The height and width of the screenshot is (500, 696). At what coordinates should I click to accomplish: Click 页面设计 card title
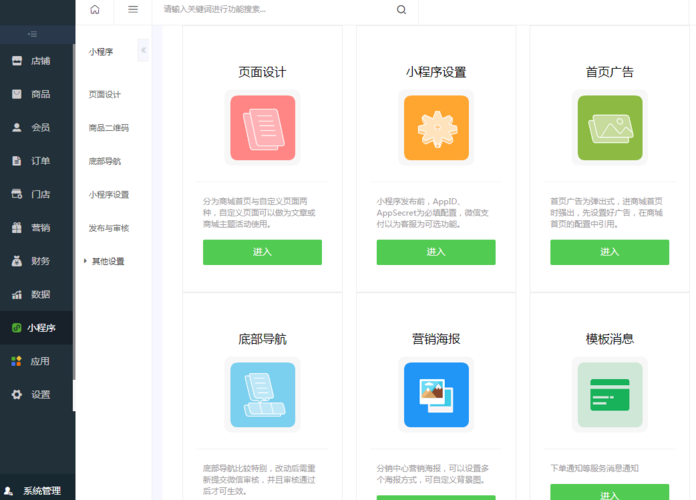(x=262, y=72)
